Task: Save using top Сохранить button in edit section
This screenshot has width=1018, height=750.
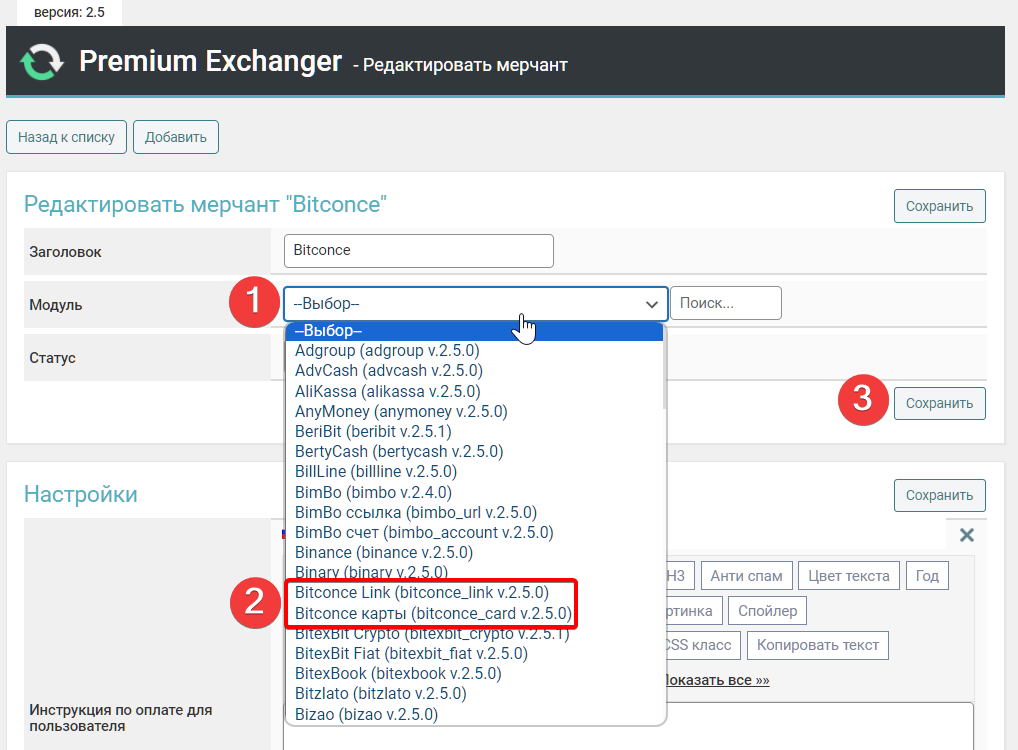Action: [x=939, y=206]
